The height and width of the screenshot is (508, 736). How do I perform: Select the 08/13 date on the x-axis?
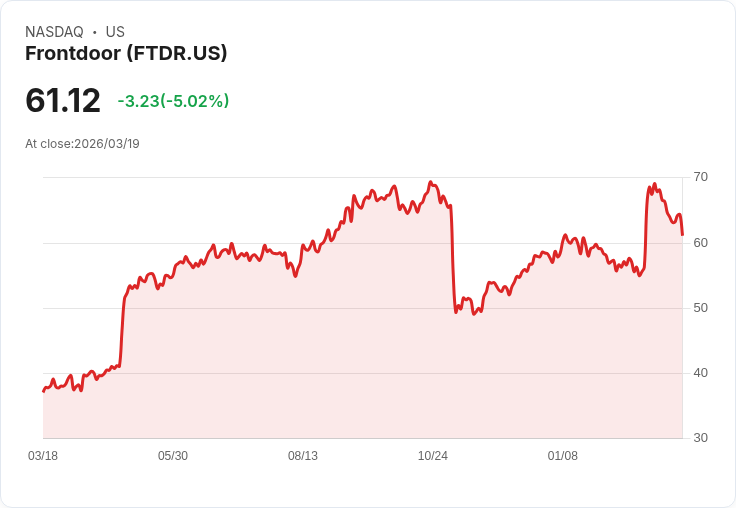(303, 456)
